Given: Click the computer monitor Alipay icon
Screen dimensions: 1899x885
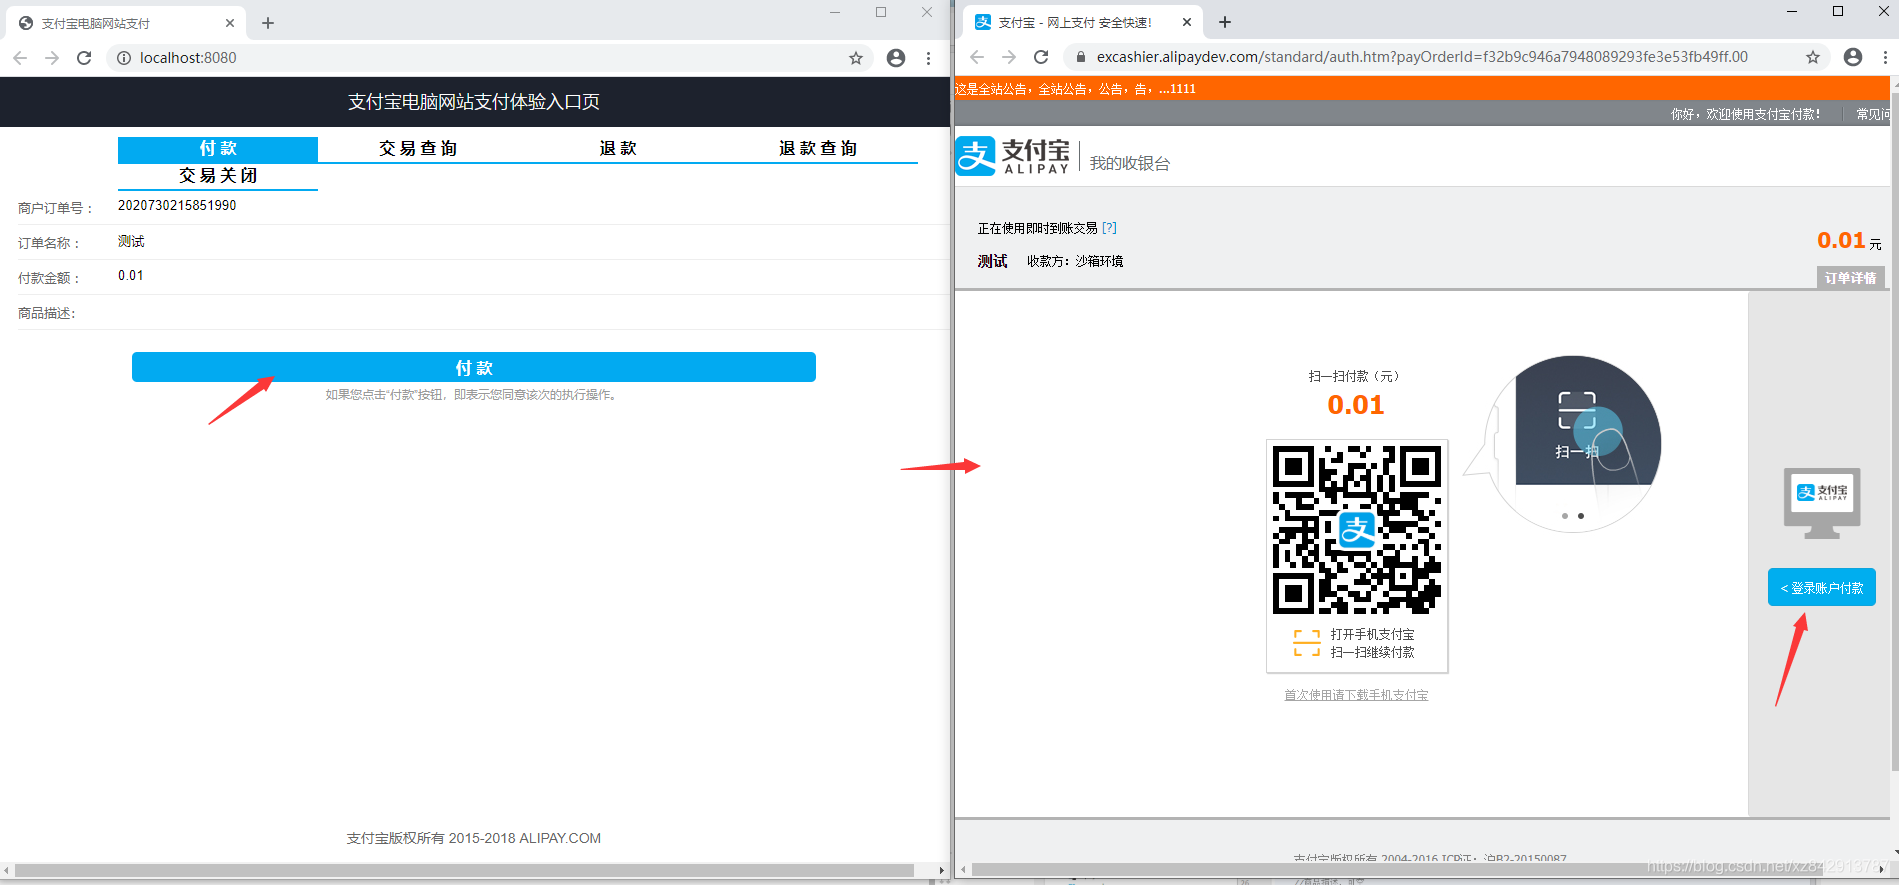Looking at the screenshot, I should click(x=1822, y=503).
